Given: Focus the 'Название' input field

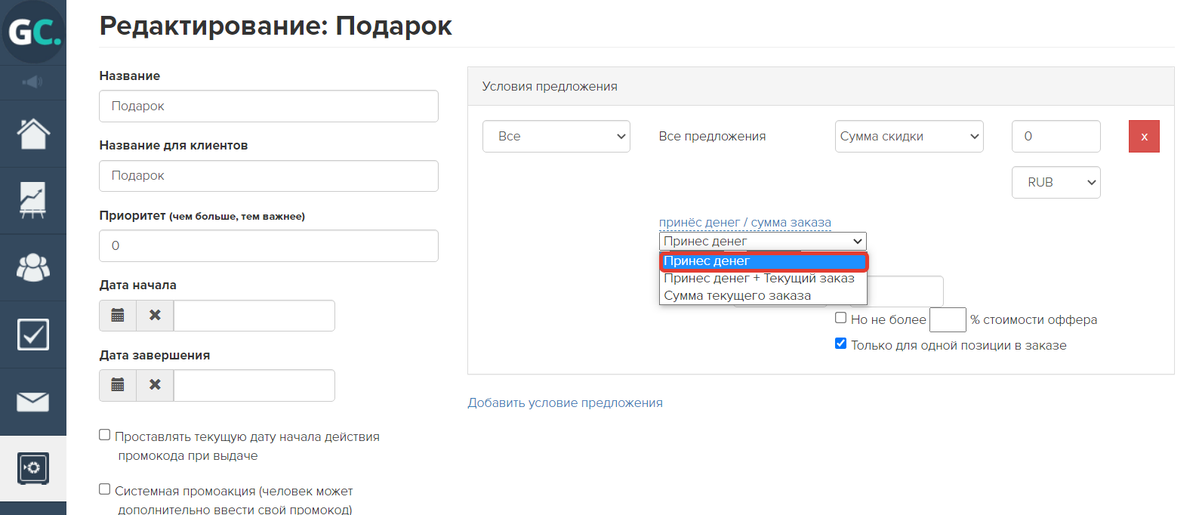Looking at the screenshot, I should pyautogui.click(x=268, y=106).
